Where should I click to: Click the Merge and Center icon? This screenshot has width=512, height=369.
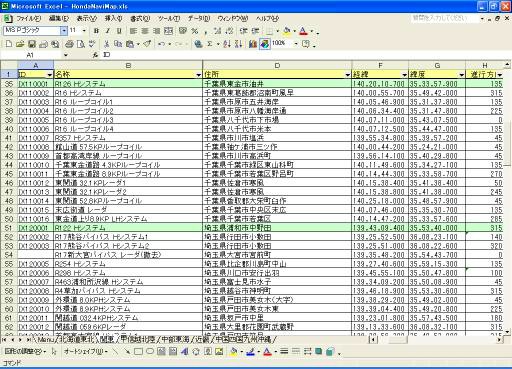(169, 31)
